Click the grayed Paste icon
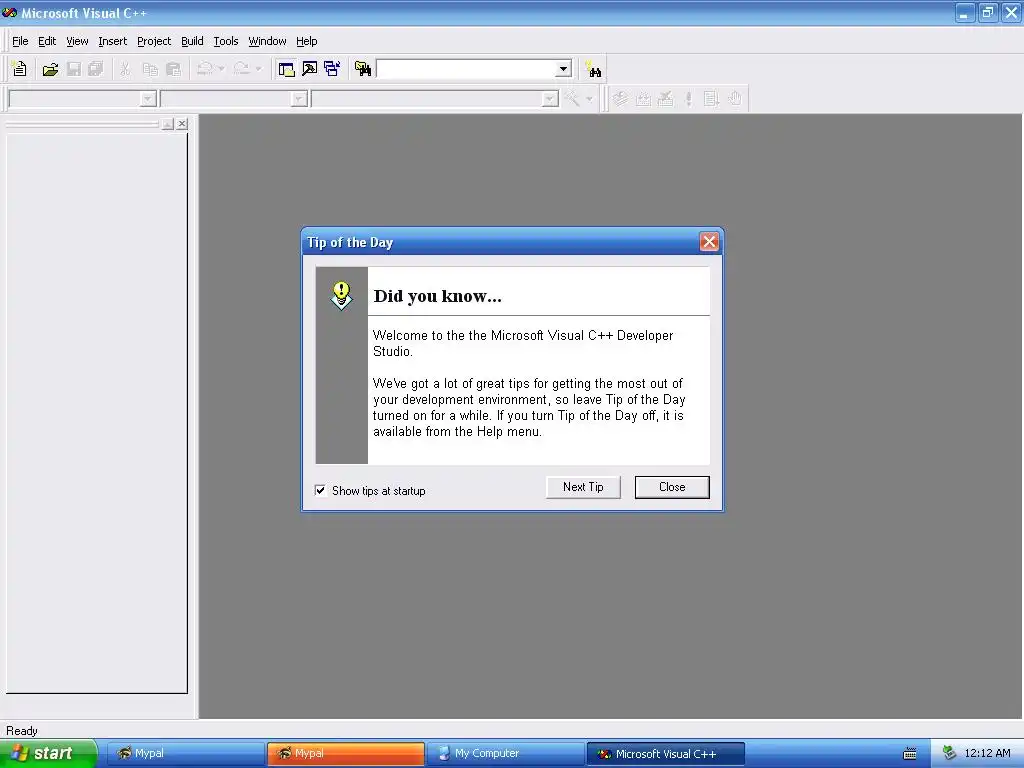Screen dimensions: 1024x768 (x=173, y=69)
